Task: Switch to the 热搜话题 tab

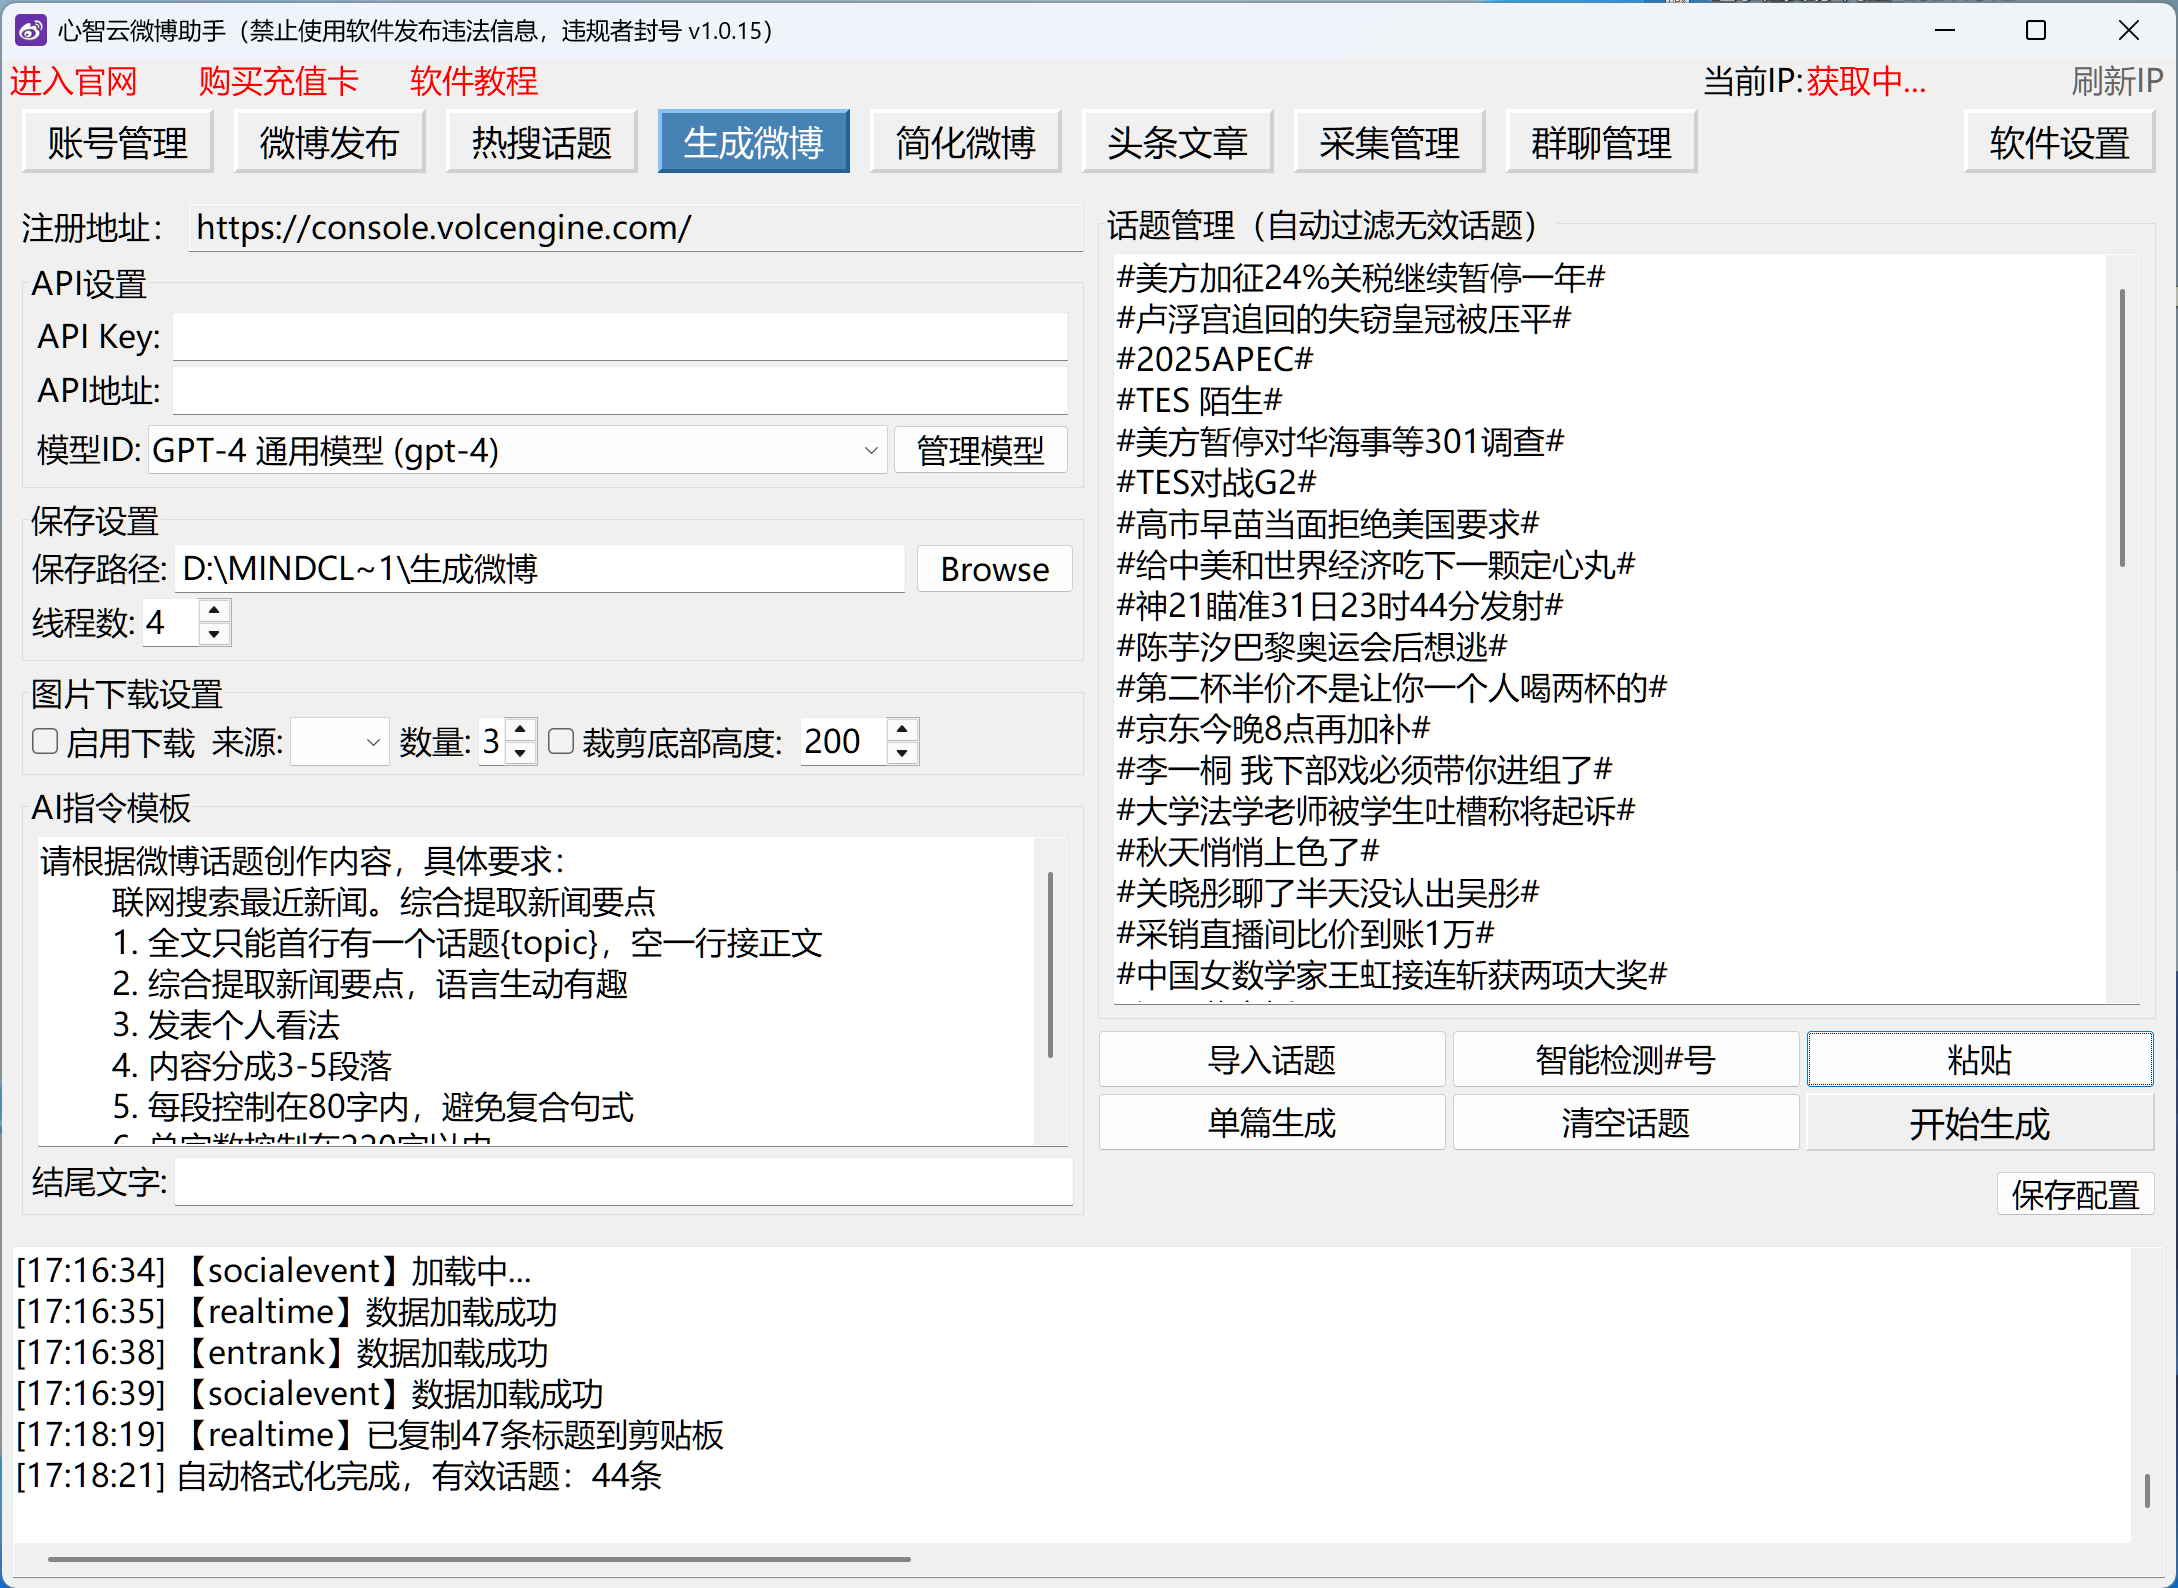Action: (x=541, y=143)
